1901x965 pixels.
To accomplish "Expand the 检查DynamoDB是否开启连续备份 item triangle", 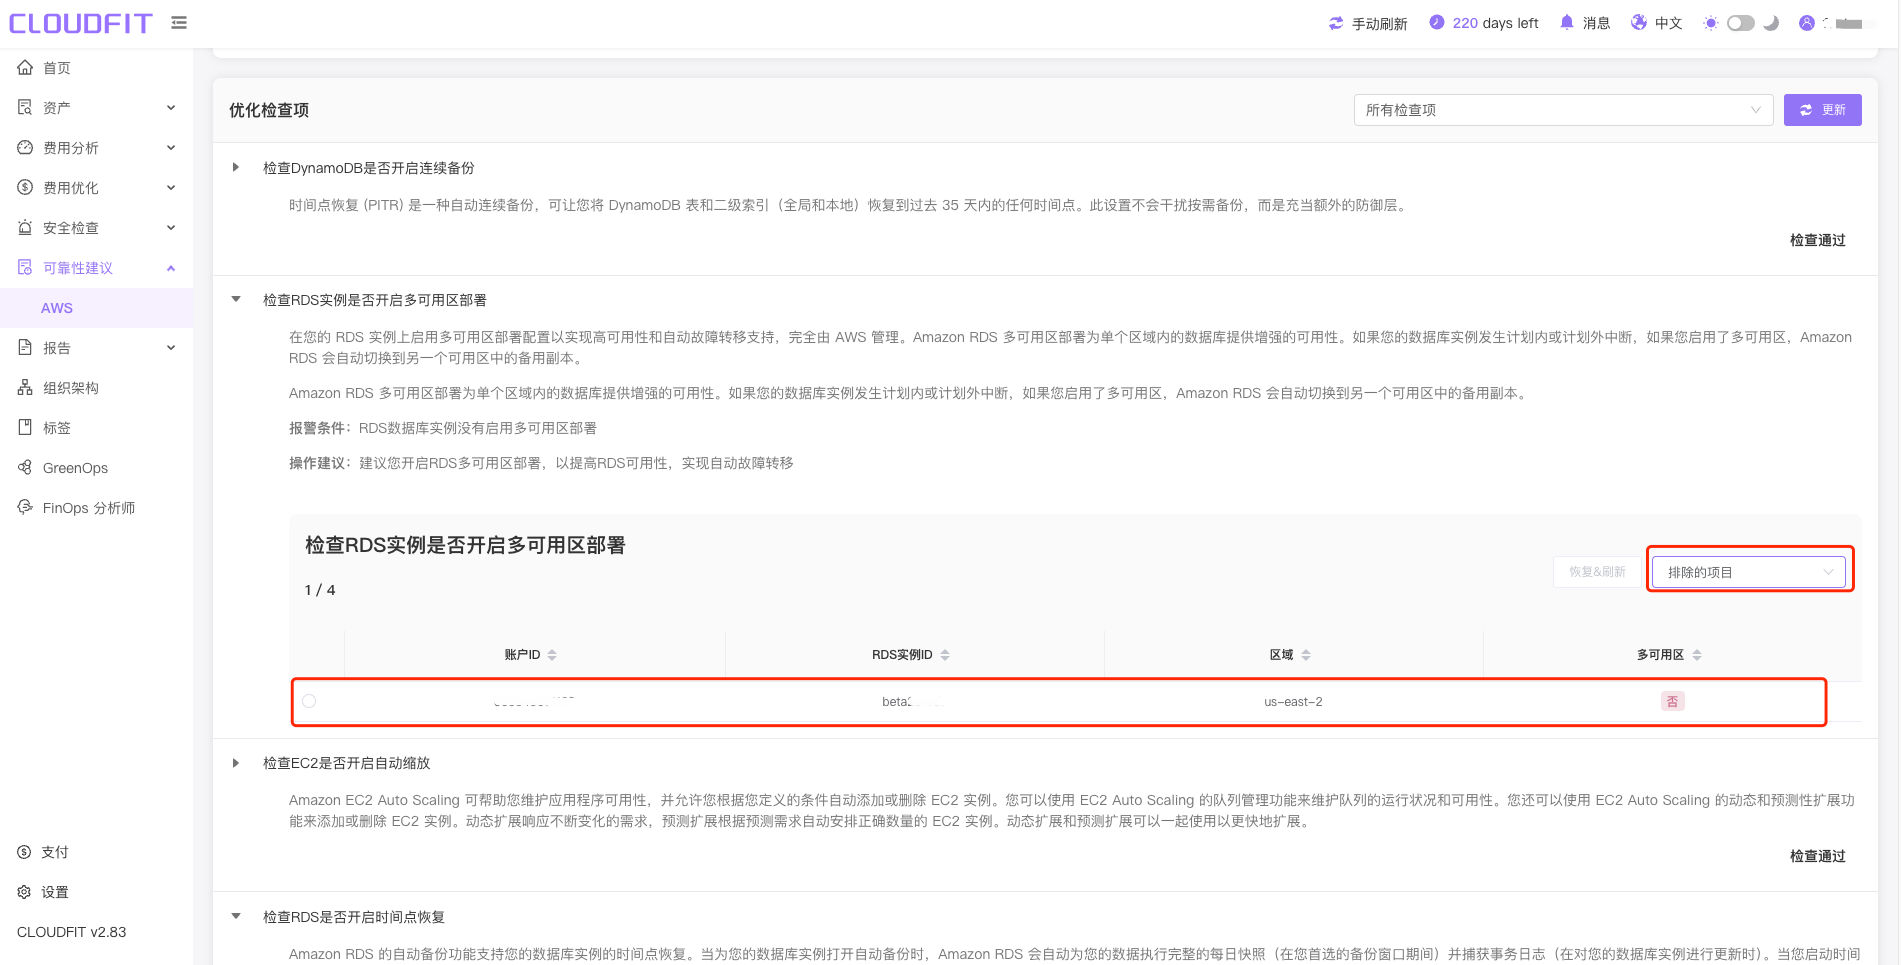I will click(x=236, y=167).
